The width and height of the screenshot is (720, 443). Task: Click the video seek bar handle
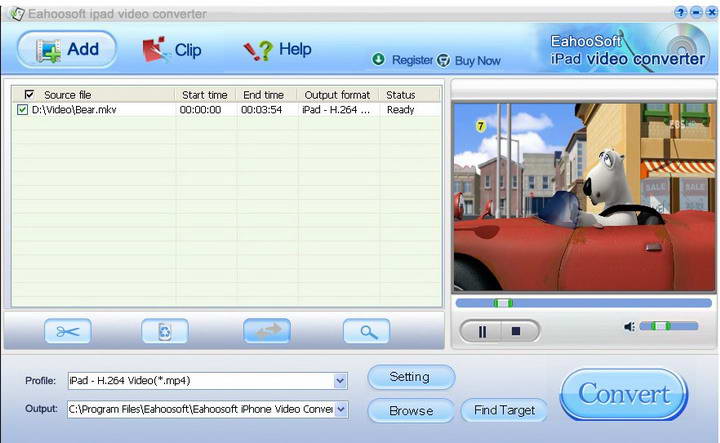pos(503,303)
